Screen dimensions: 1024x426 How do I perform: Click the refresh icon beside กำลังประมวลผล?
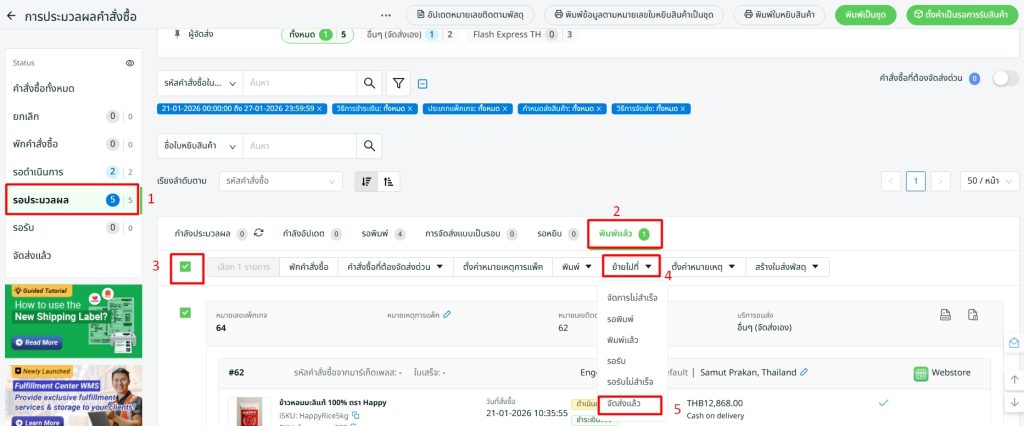click(x=260, y=234)
